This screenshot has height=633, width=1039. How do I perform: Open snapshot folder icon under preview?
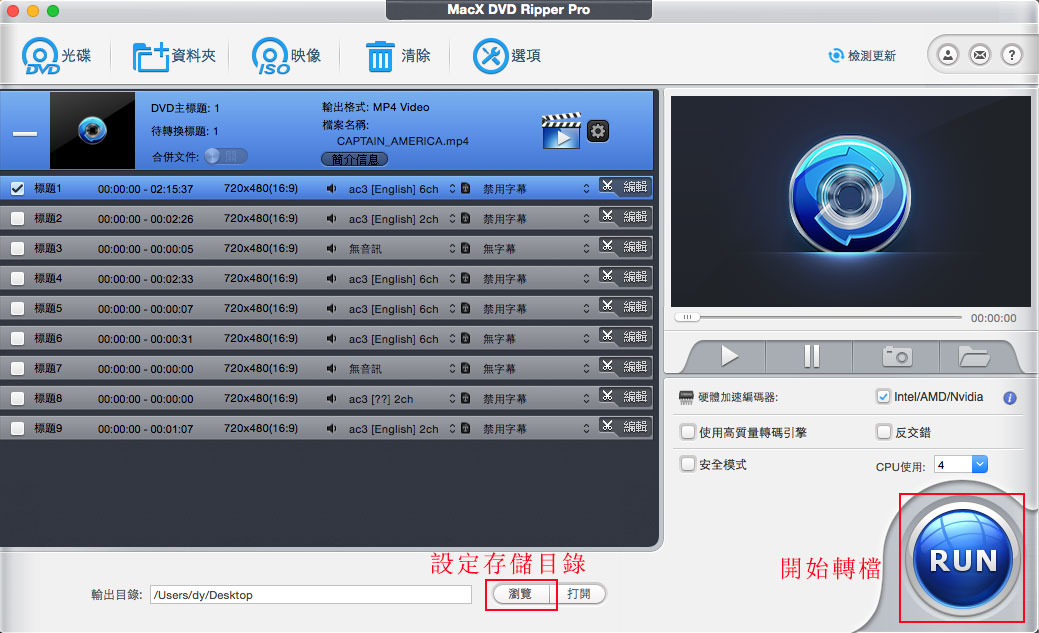coord(974,357)
